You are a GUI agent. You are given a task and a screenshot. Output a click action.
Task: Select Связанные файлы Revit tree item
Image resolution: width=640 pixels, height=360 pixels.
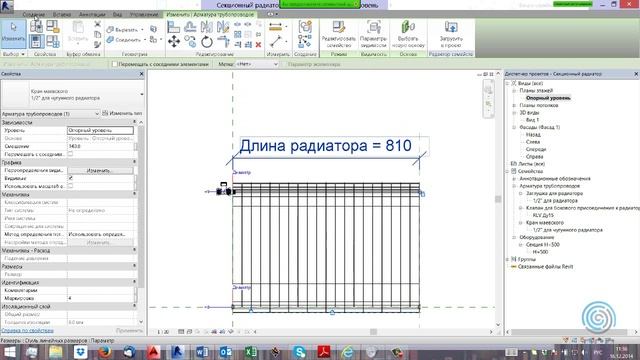point(545,267)
